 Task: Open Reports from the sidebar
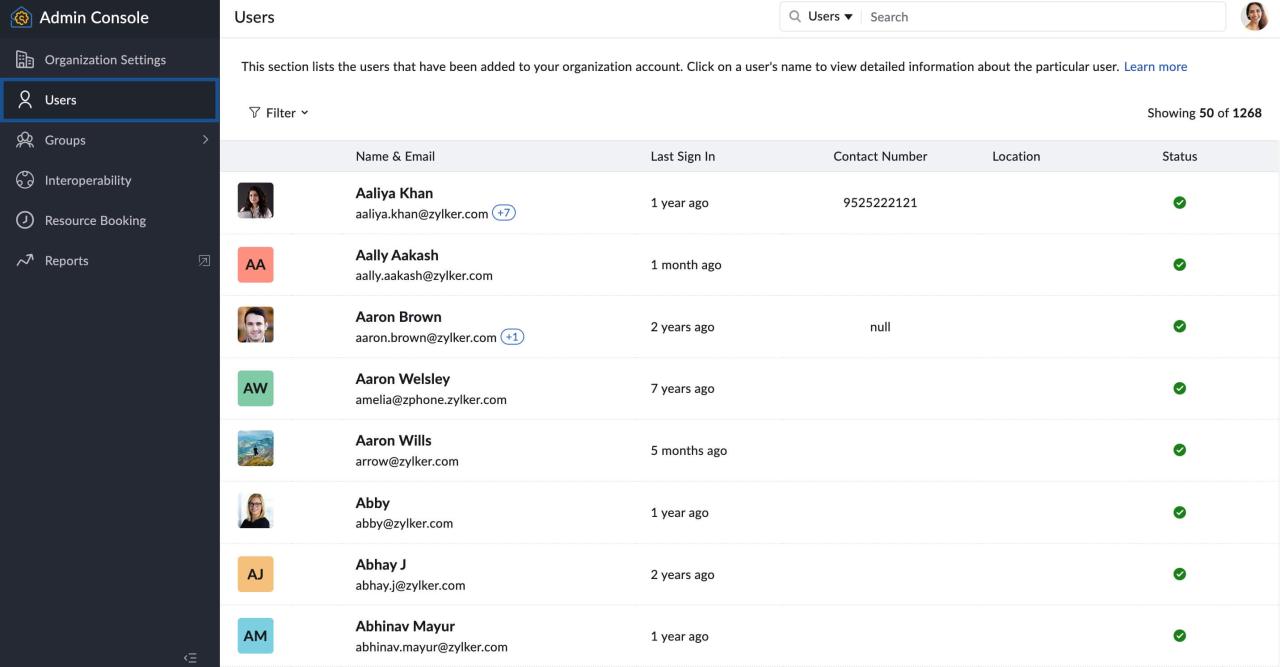[66, 260]
